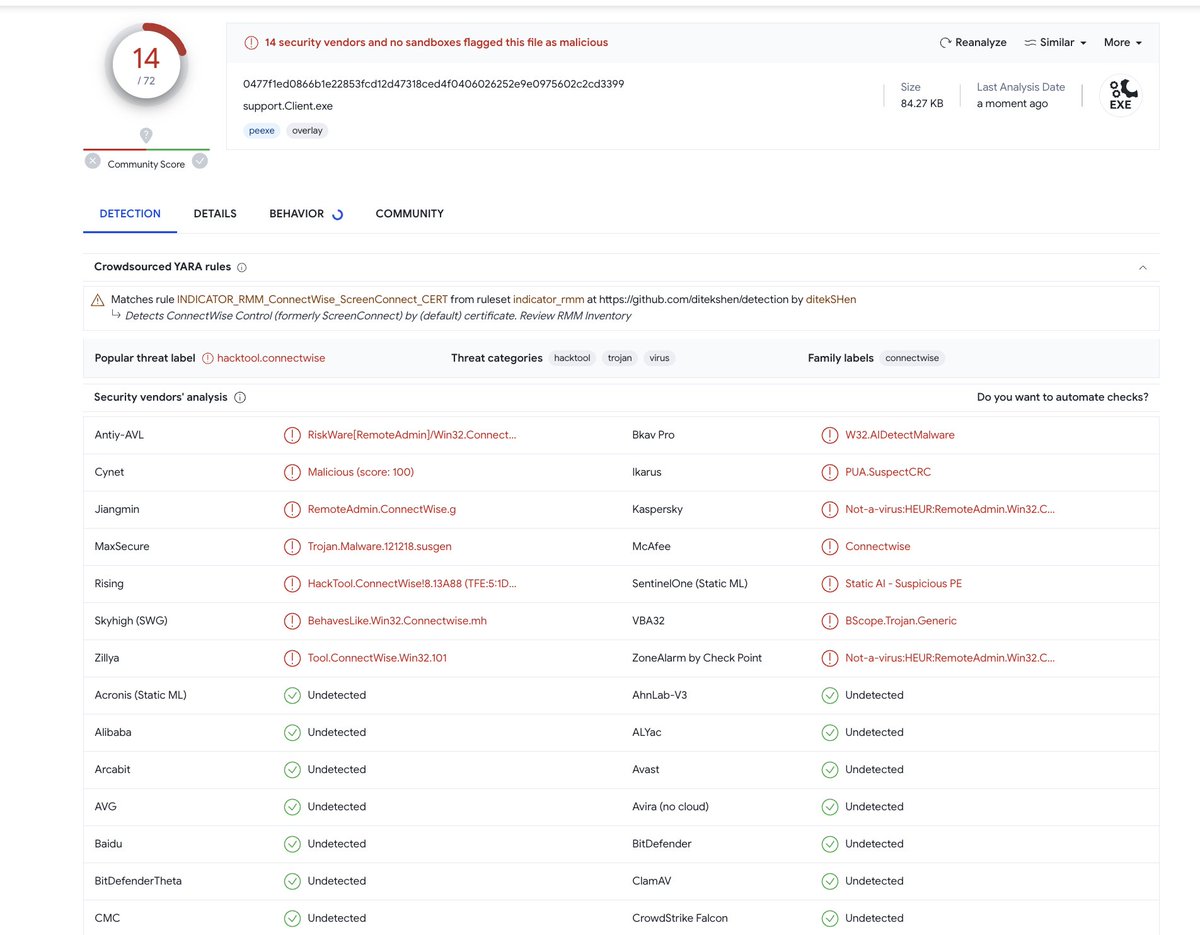Click the RemoteAdmin.ConnectWise.g result
This screenshot has height=935, width=1200.
382,509
